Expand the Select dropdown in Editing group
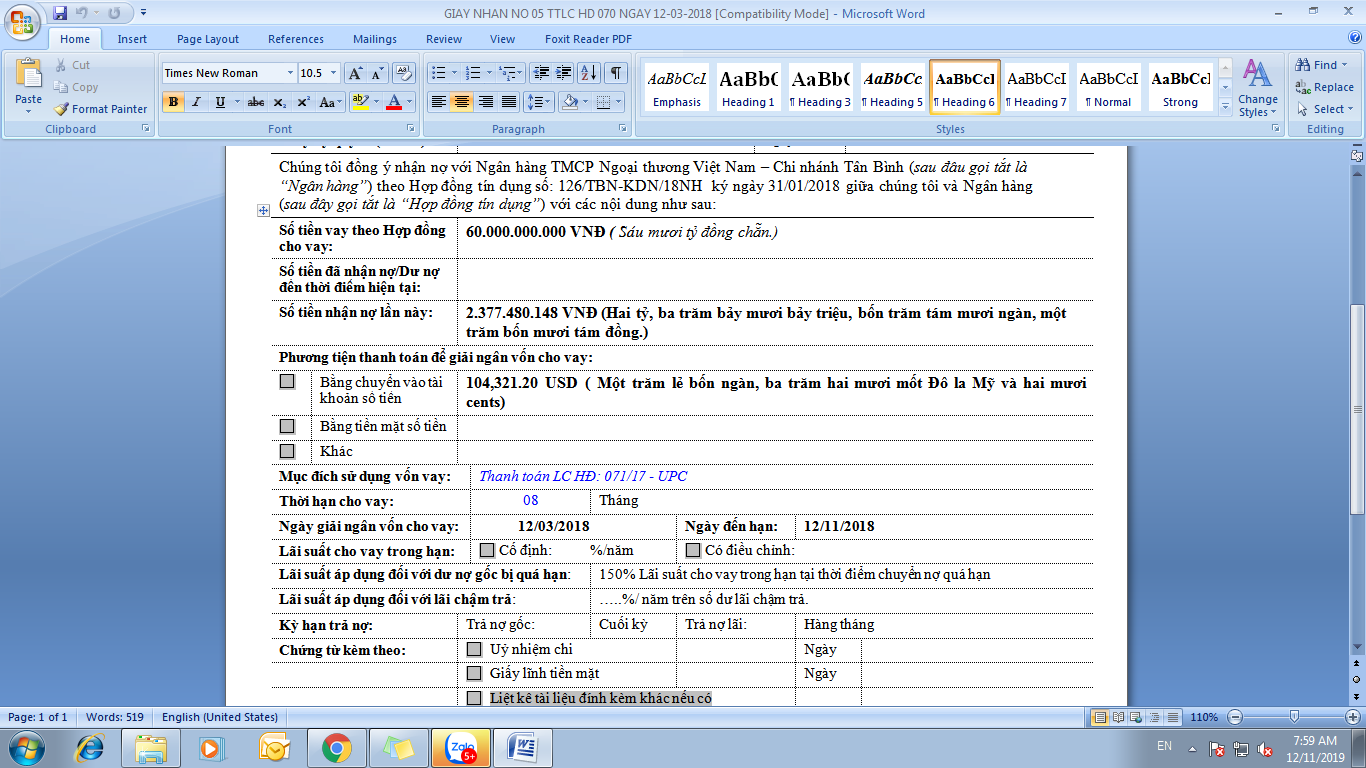The image size is (1366, 768). (1325, 109)
